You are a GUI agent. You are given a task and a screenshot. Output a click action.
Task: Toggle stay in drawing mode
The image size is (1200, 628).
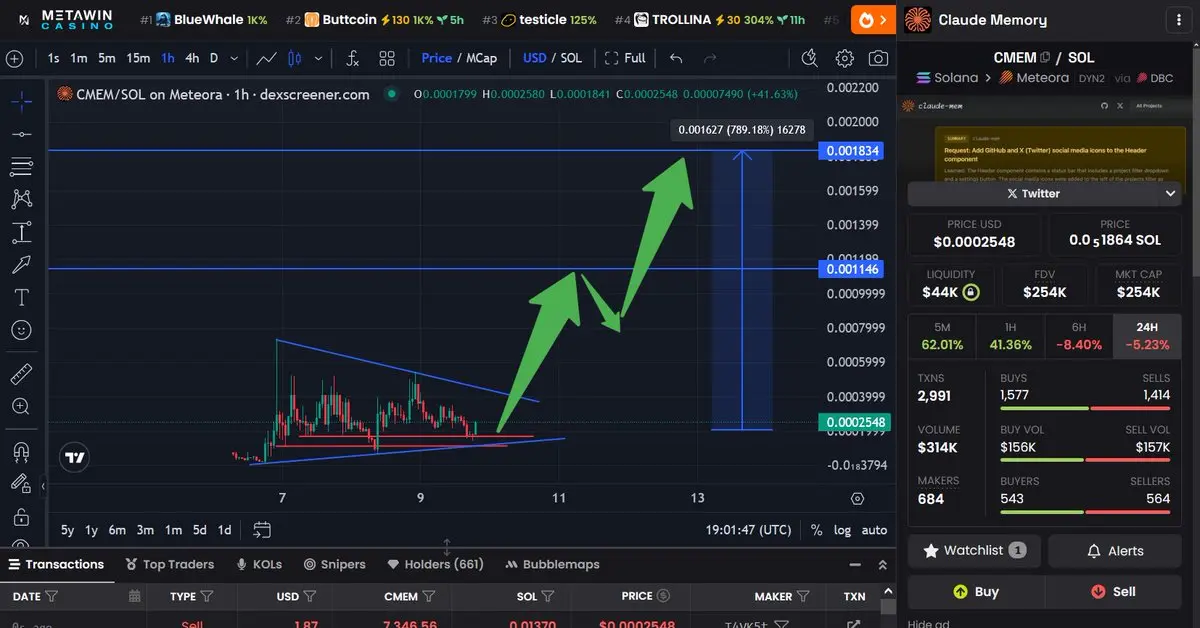coord(21,484)
